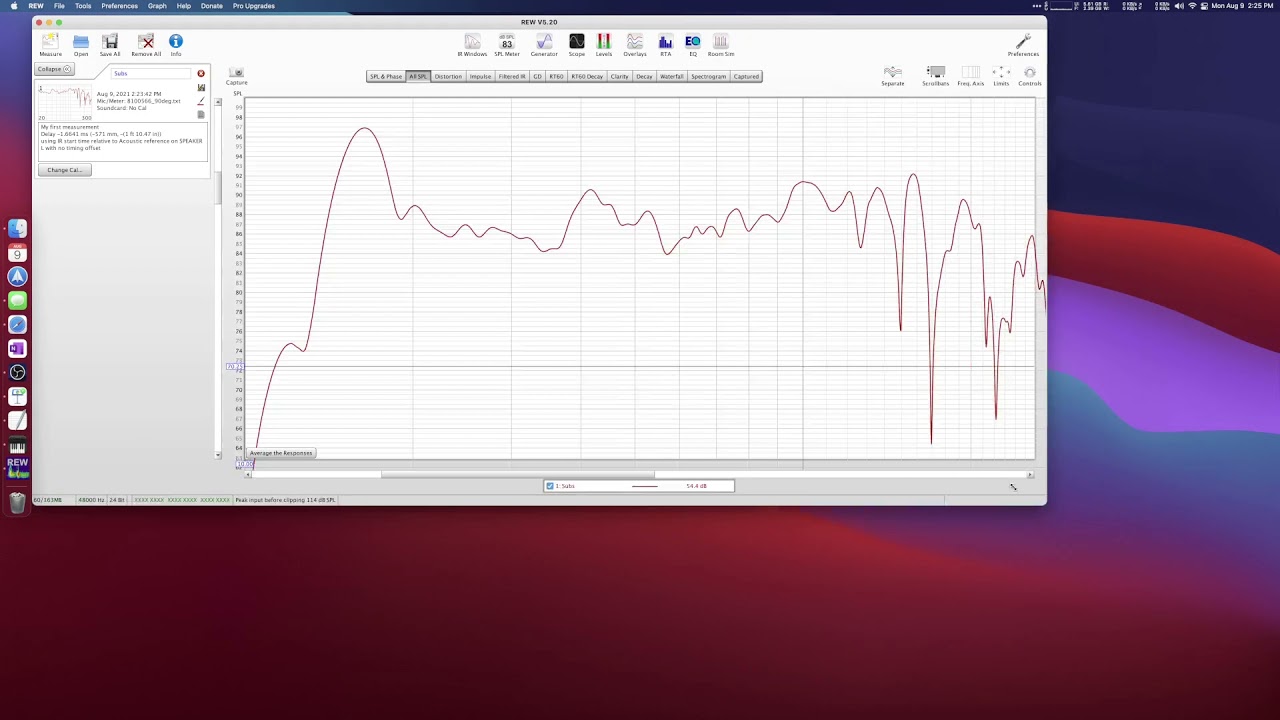Screen dimensions: 1280x720
Task: Open the File menu
Action: [59, 6]
